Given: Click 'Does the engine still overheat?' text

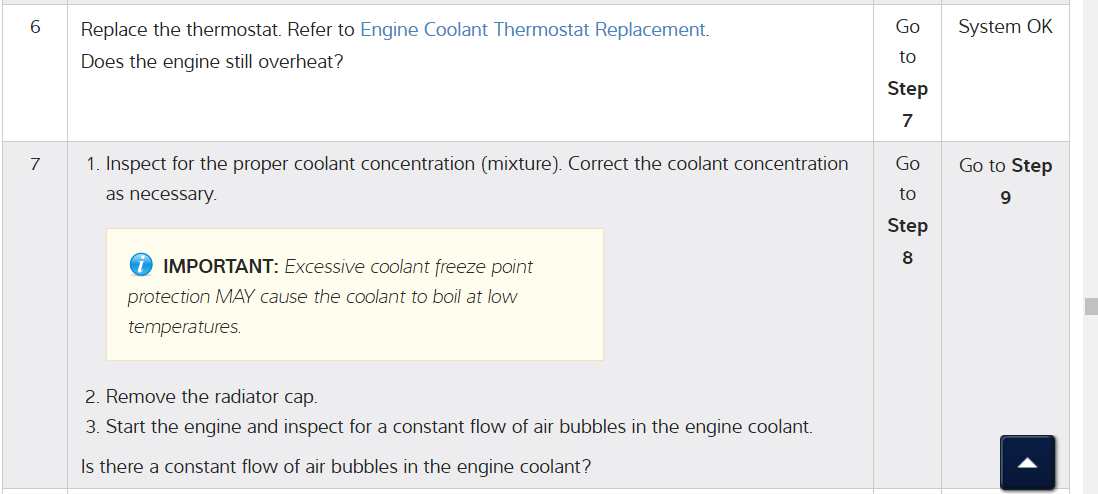Looking at the screenshot, I should tap(212, 62).
